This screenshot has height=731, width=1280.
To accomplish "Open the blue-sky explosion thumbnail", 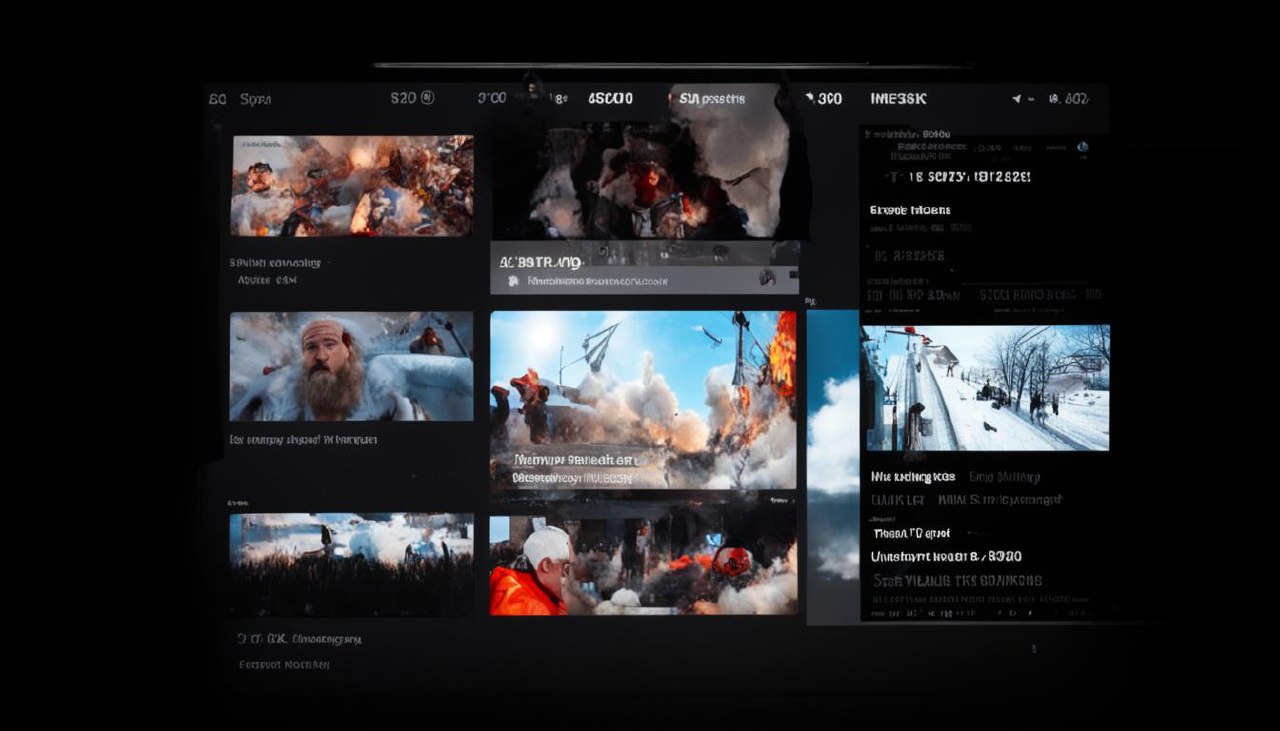I will coord(643,400).
